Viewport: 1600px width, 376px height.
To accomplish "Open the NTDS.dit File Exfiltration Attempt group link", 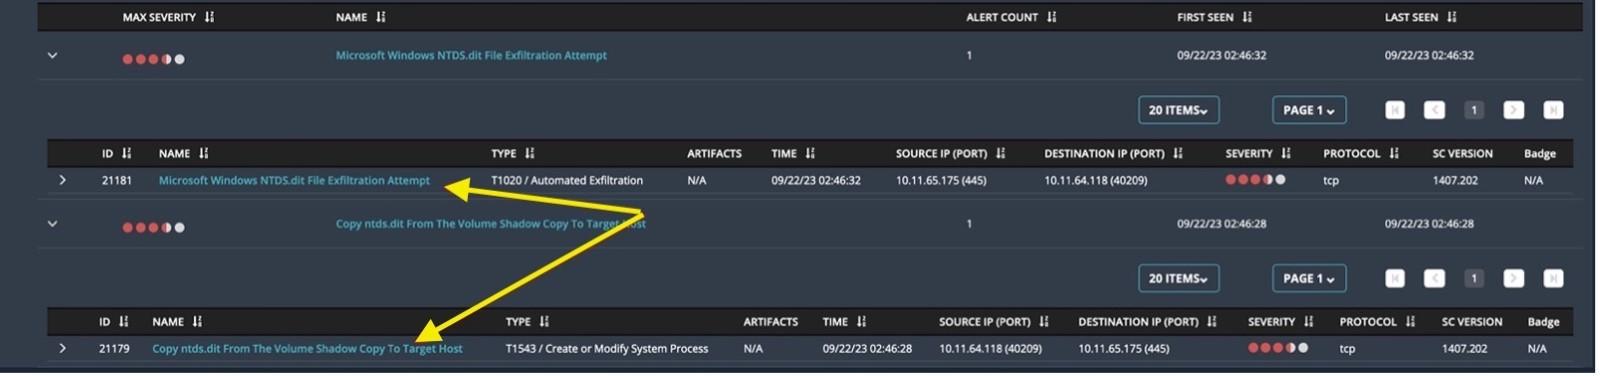I will point(471,56).
